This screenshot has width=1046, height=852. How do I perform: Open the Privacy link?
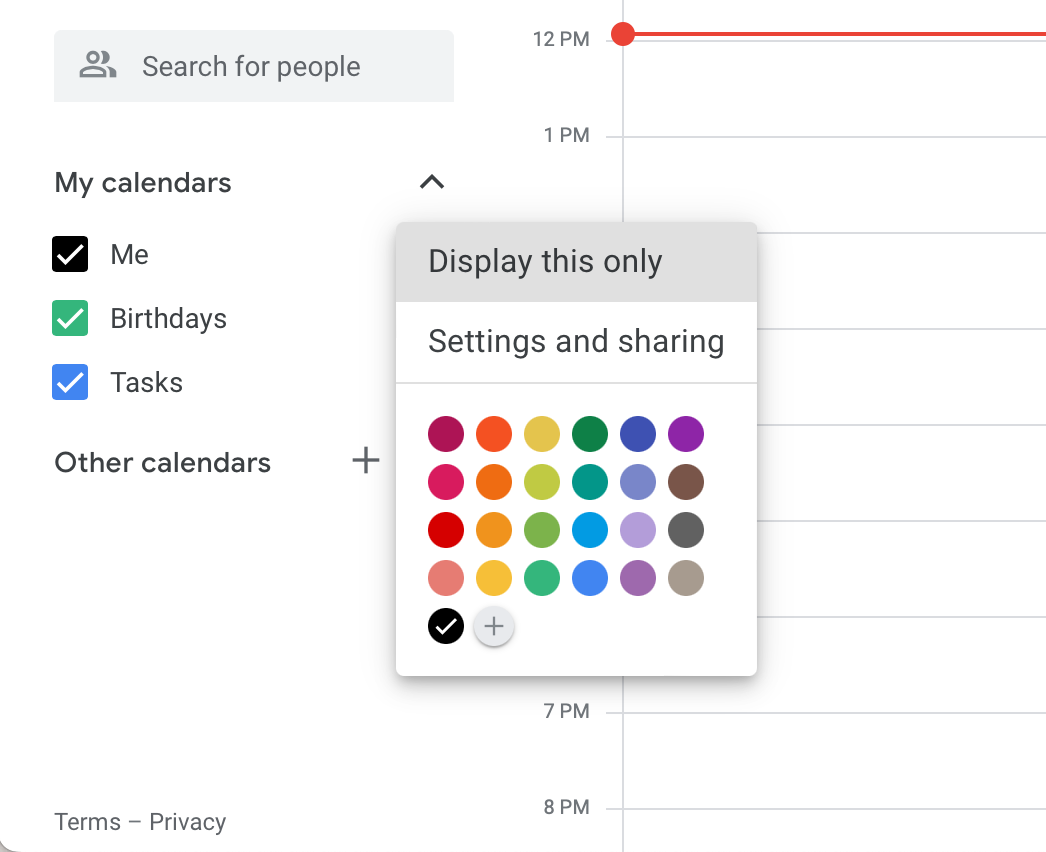[190, 821]
